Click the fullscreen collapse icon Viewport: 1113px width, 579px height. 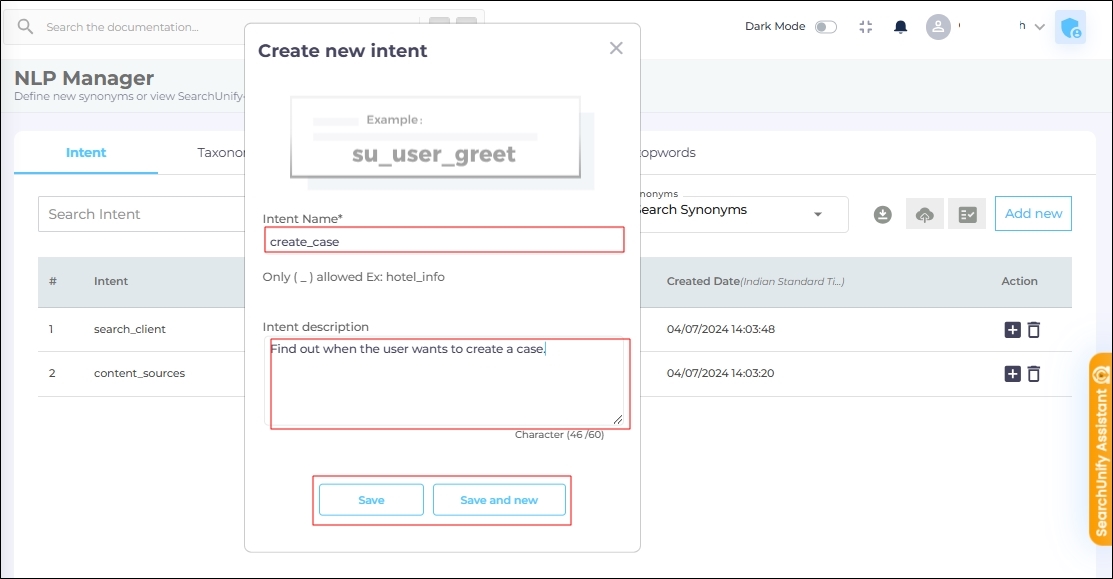[866, 27]
